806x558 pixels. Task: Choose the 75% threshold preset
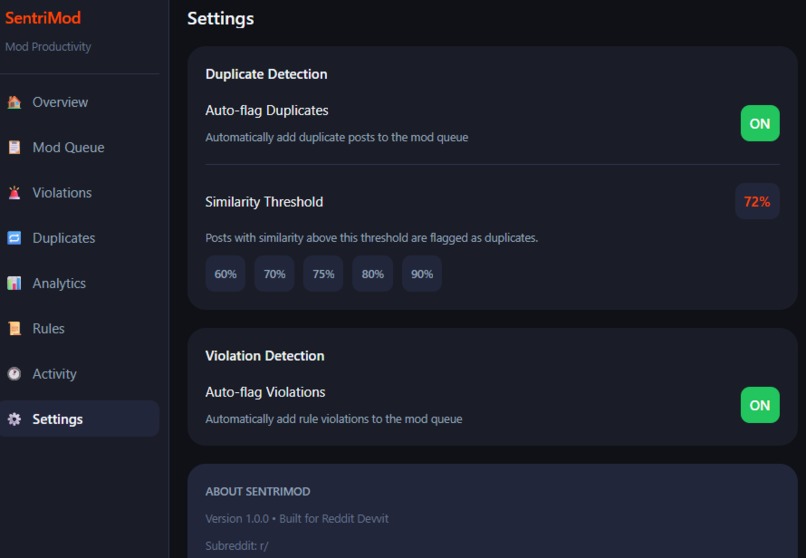click(323, 274)
